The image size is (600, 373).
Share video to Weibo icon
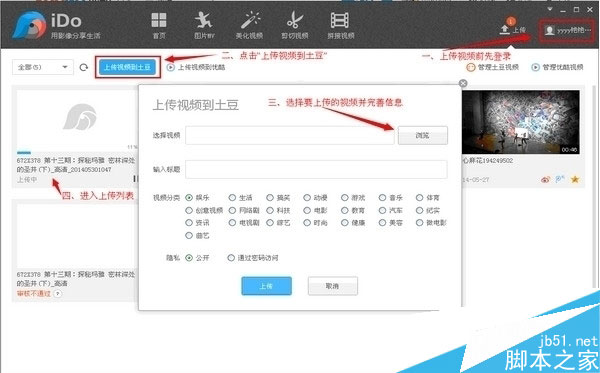point(546,179)
